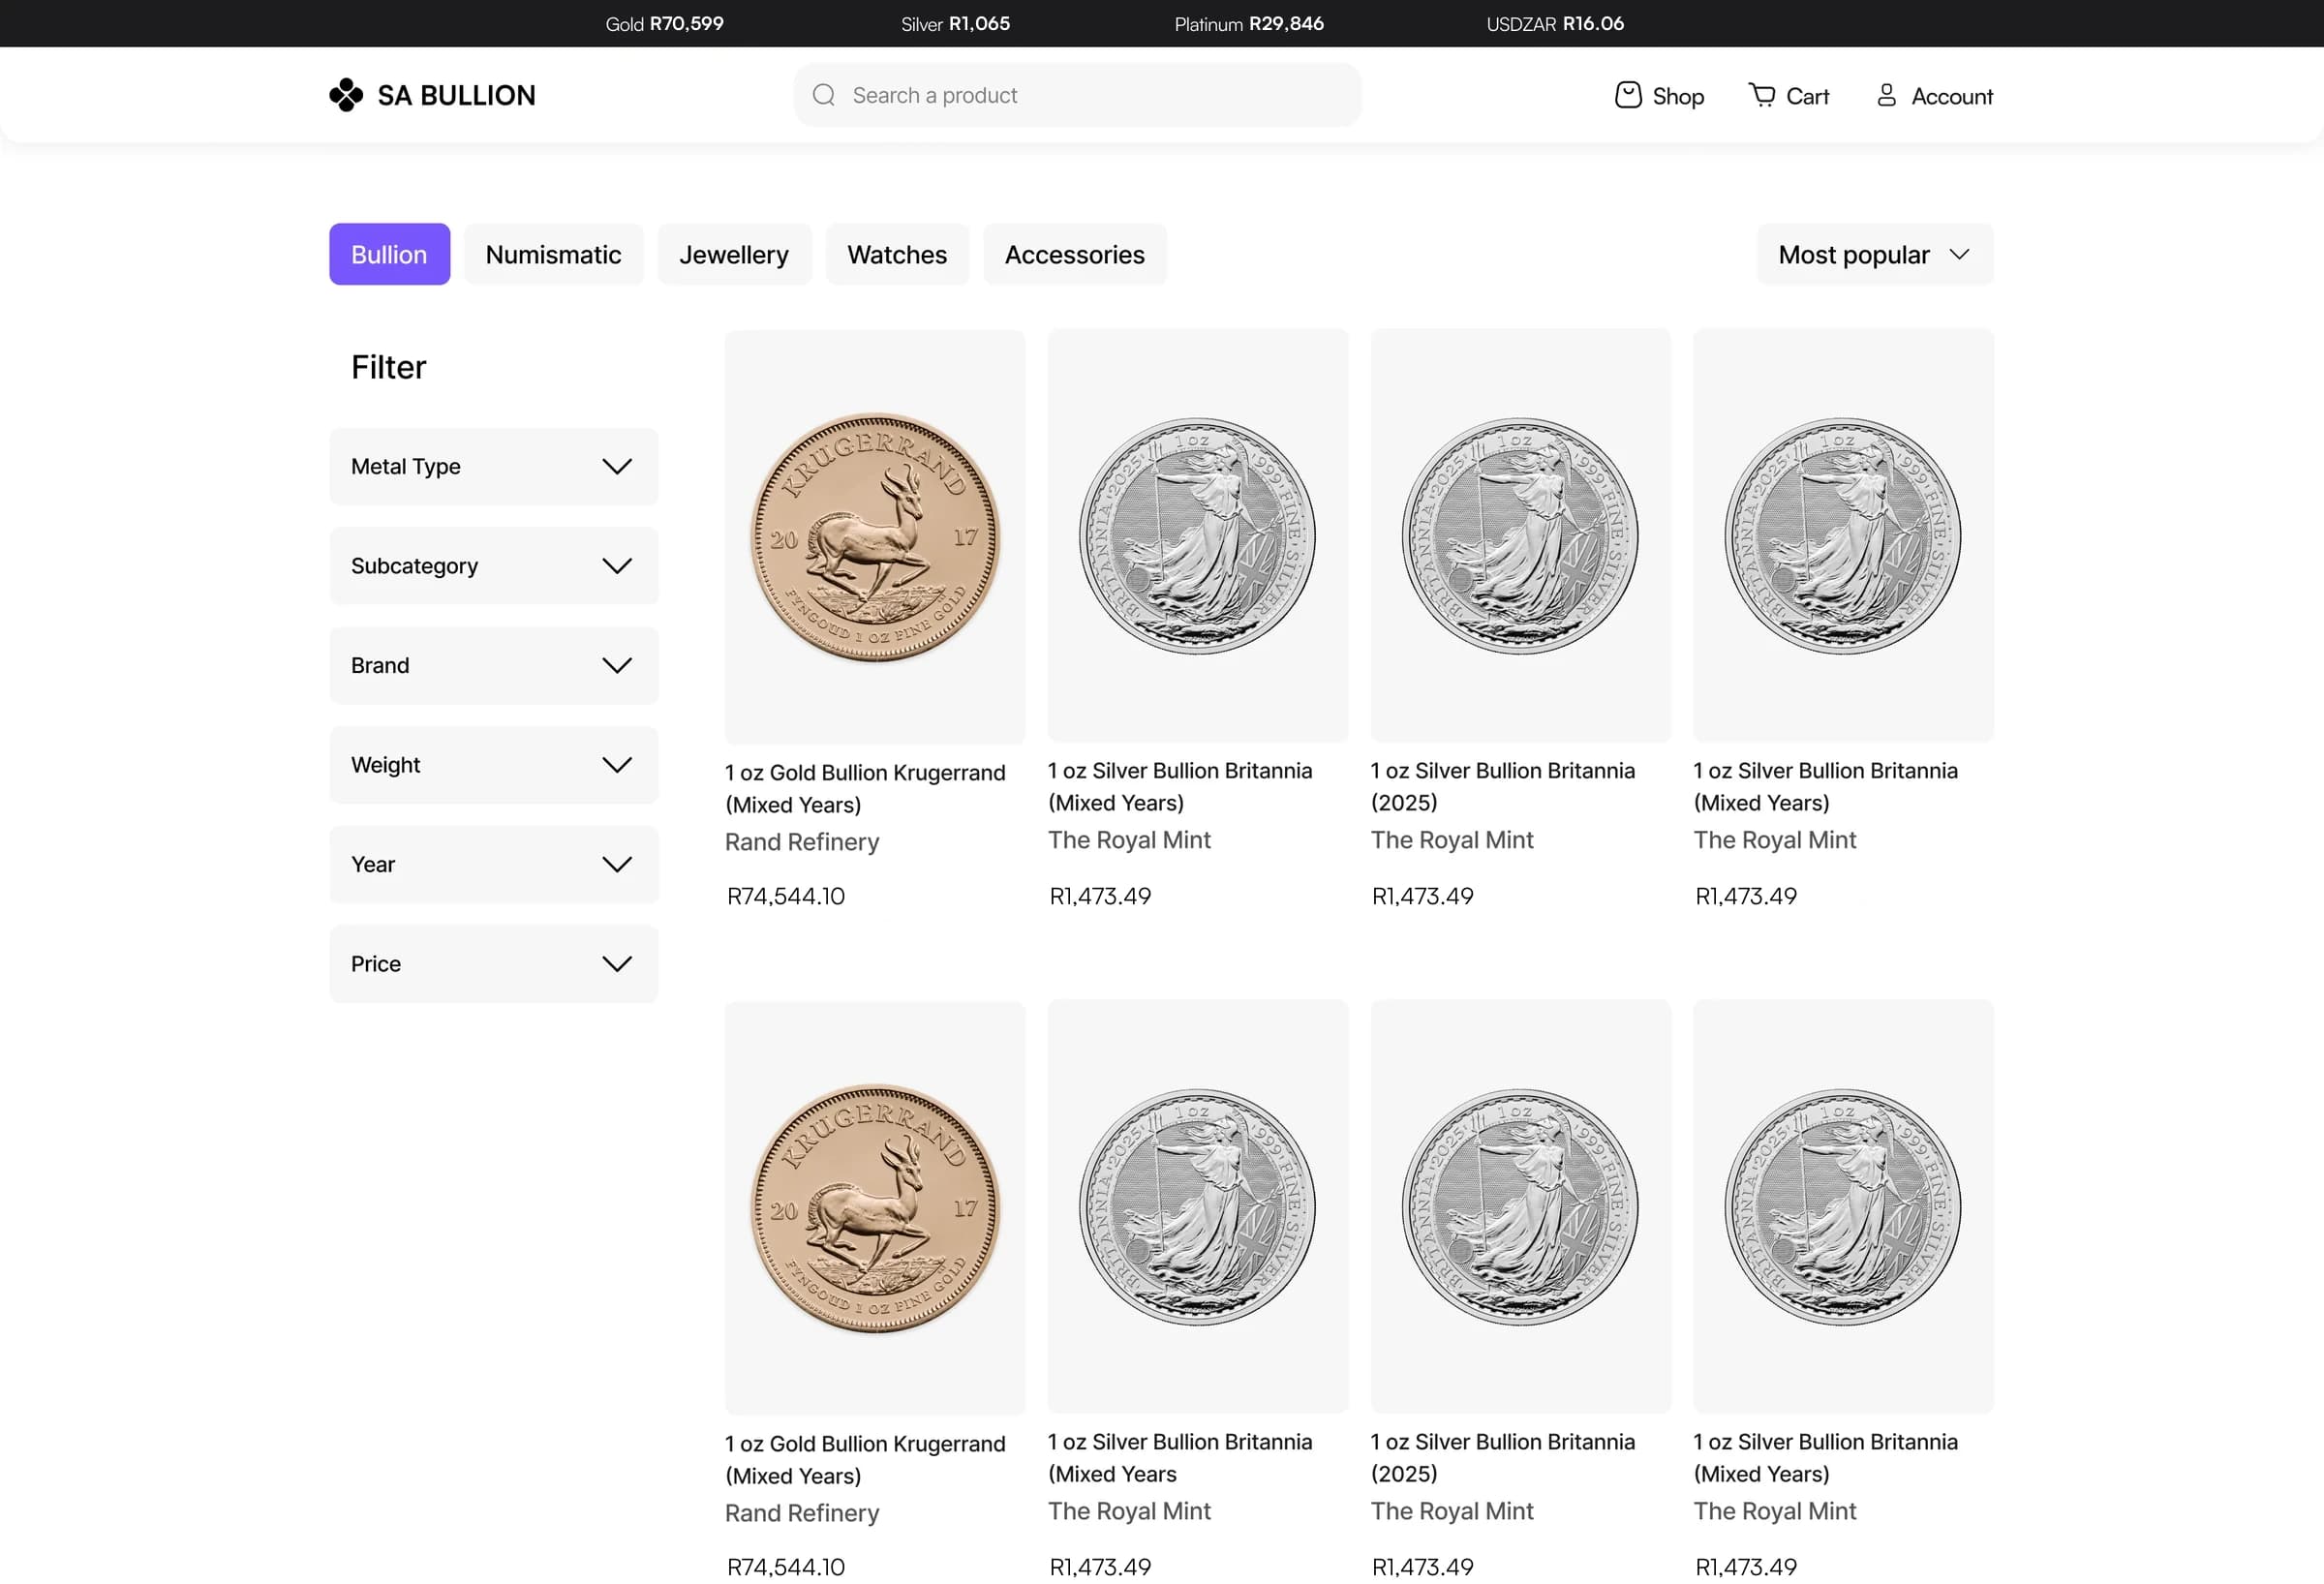
Task: Open the Britannia (2025) coin image, top row
Action: pyautogui.click(x=1520, y=536)
